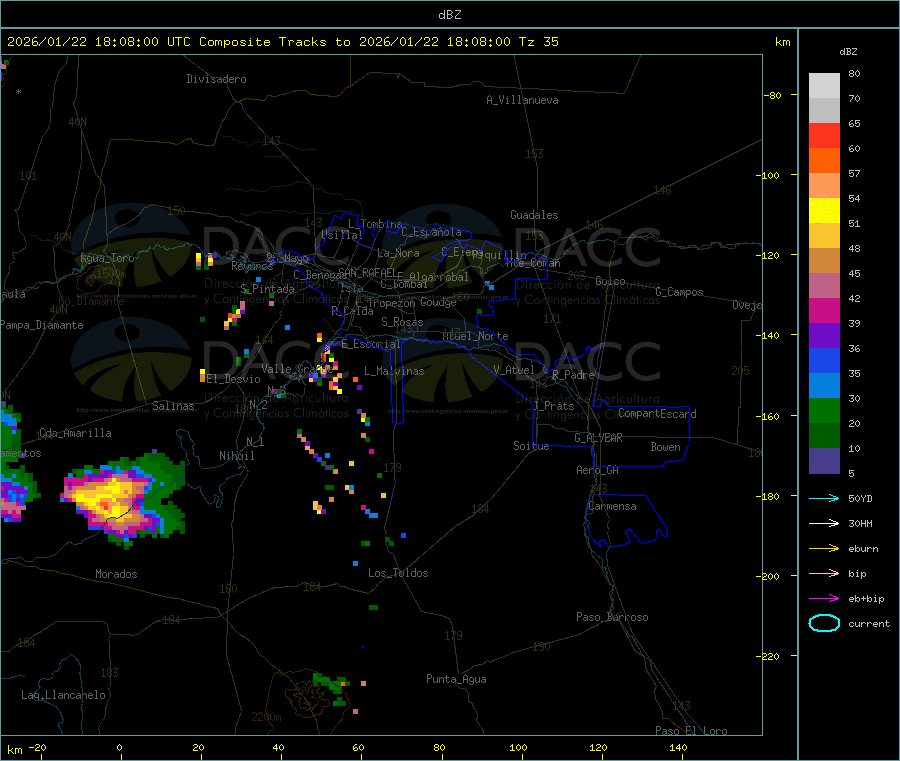Click the Guadales map label
The width and height of the screenshot is (900, 761).
click(534, 215)
